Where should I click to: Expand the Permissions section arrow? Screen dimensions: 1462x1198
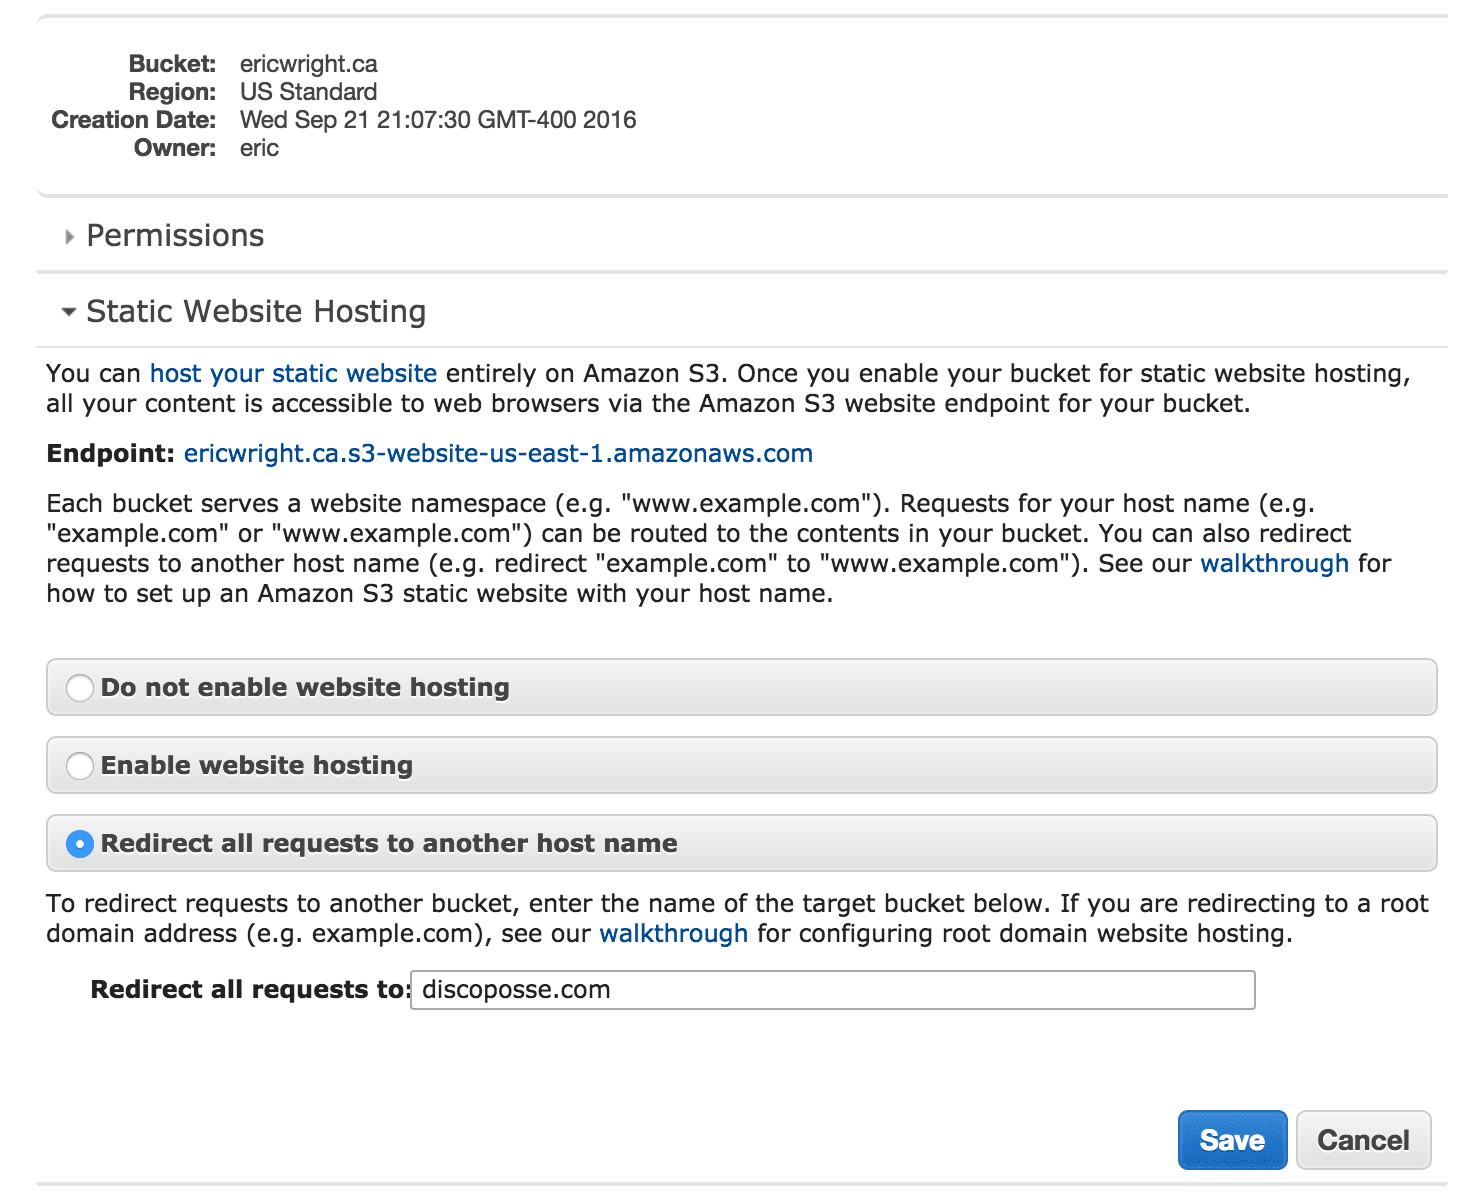[69, 237]
